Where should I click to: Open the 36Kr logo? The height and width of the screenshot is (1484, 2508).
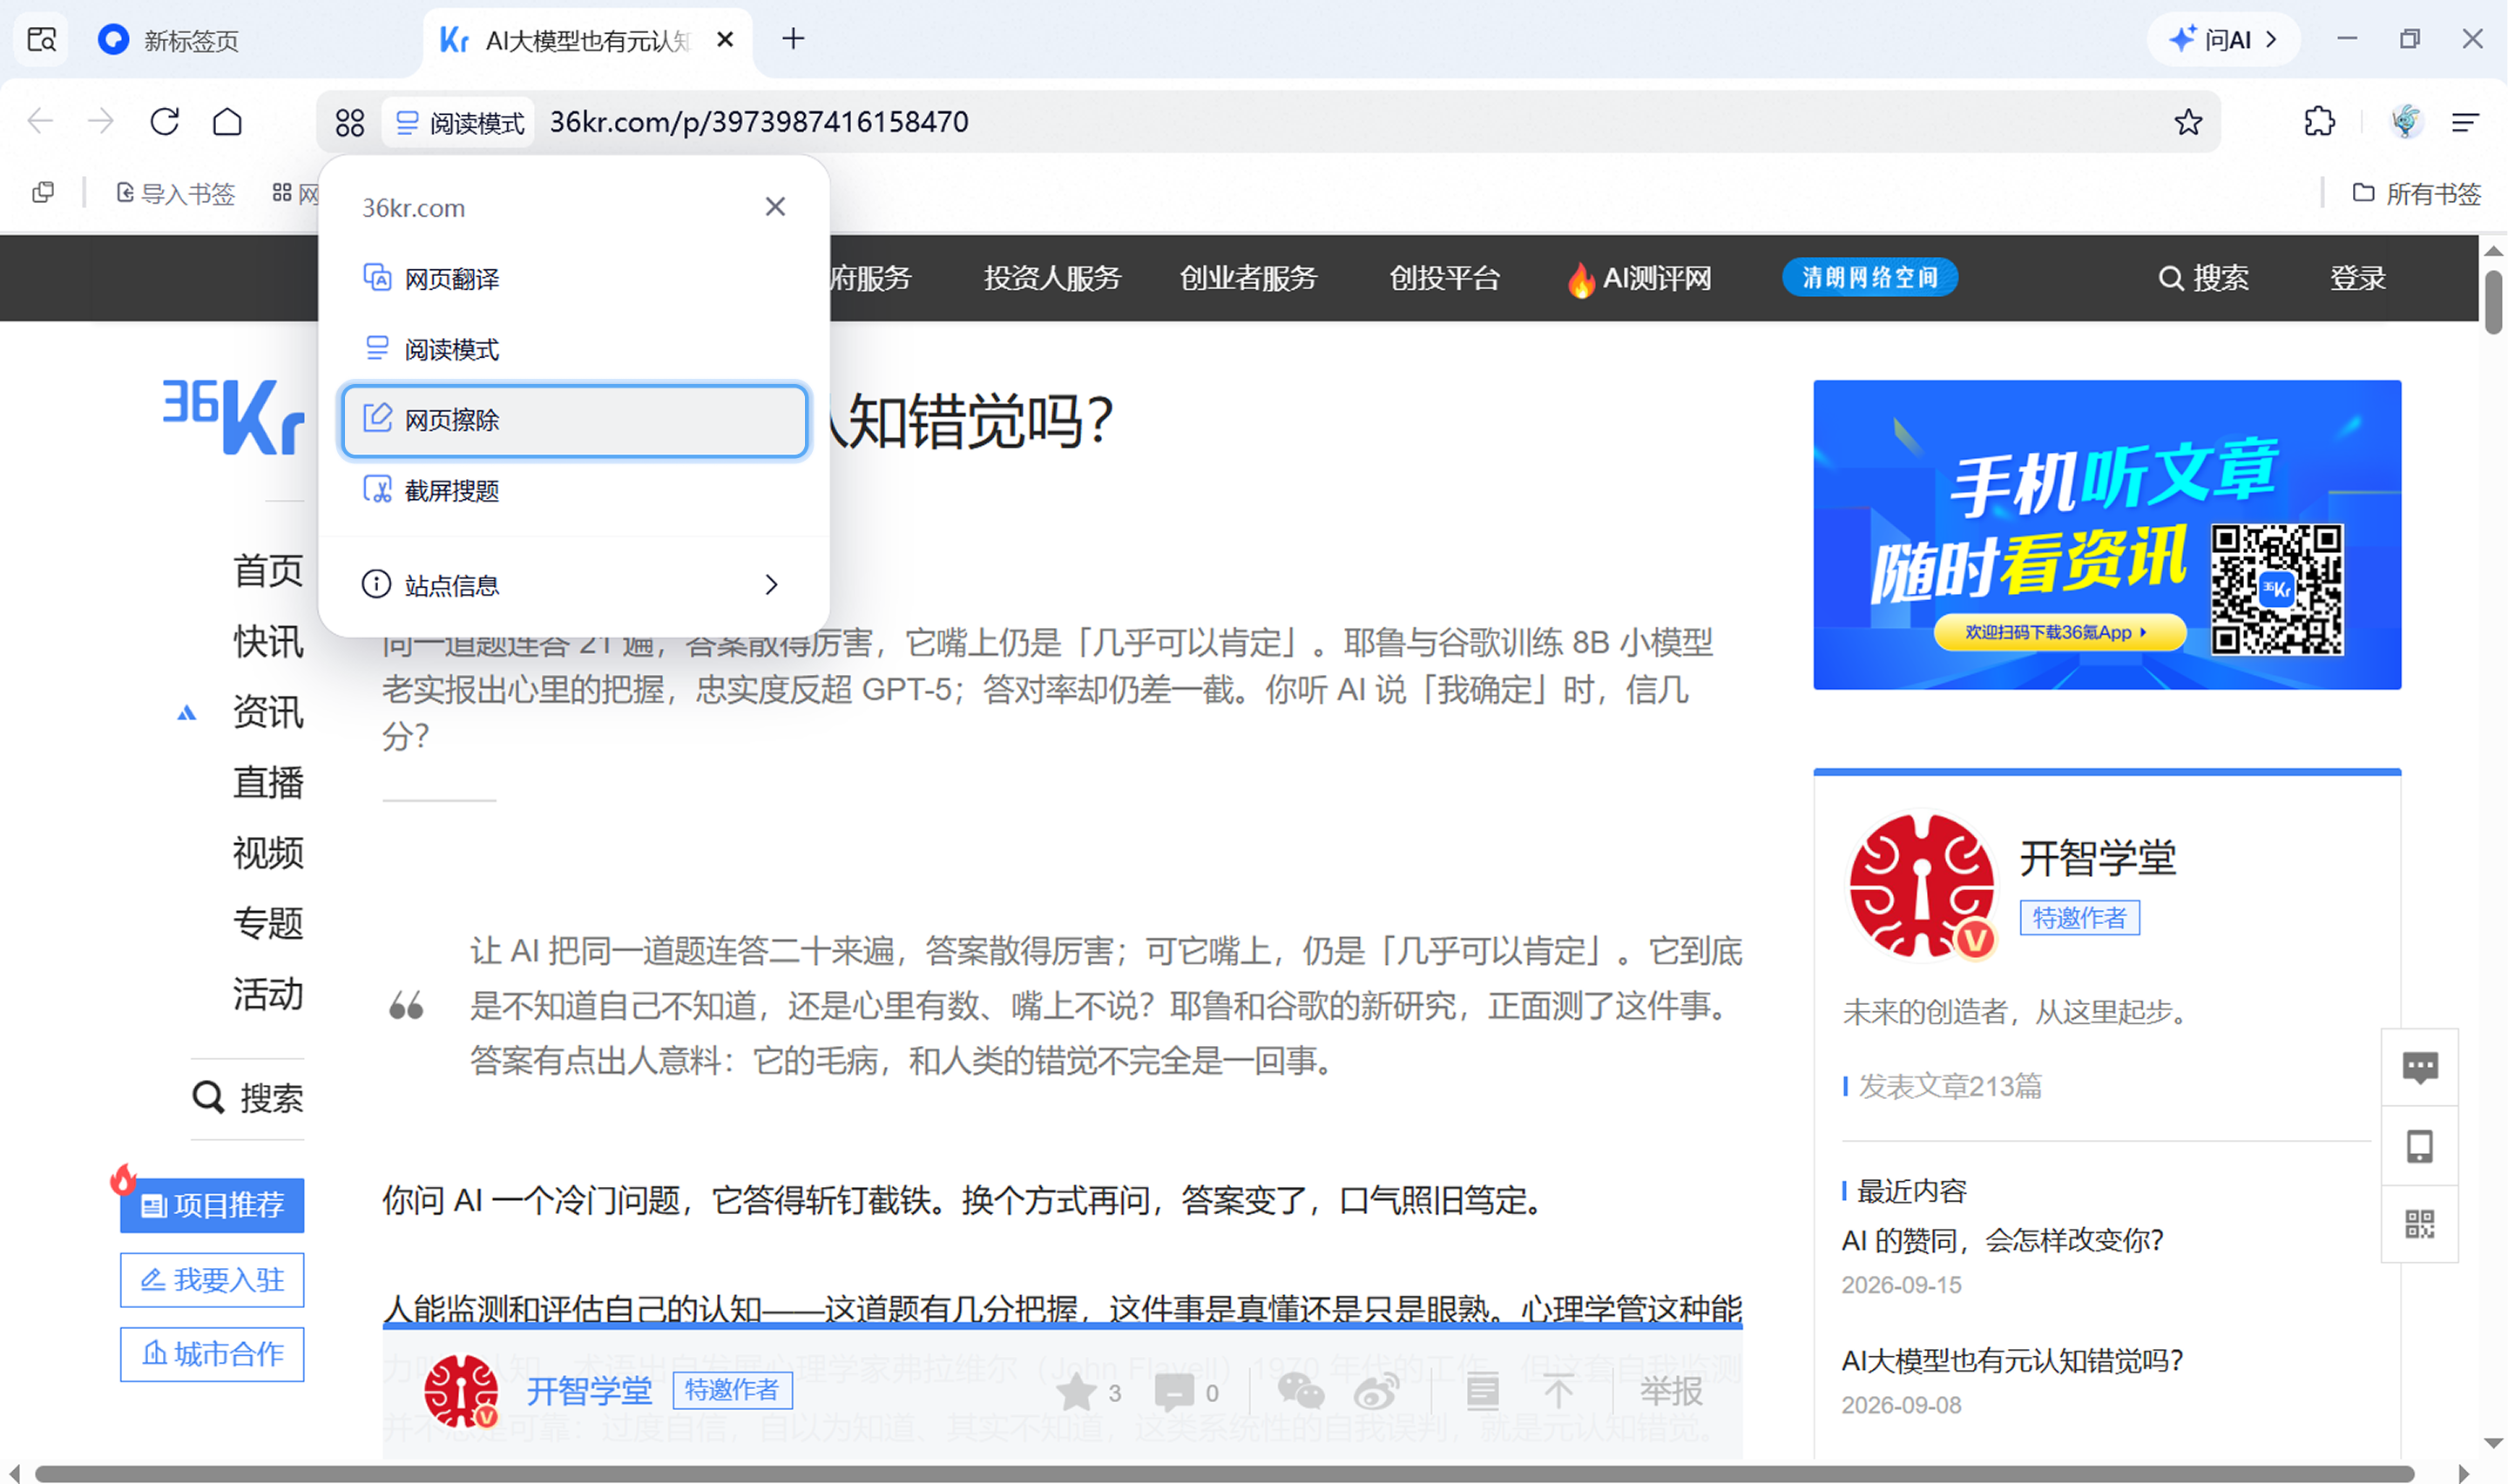[x=233, y=416]
